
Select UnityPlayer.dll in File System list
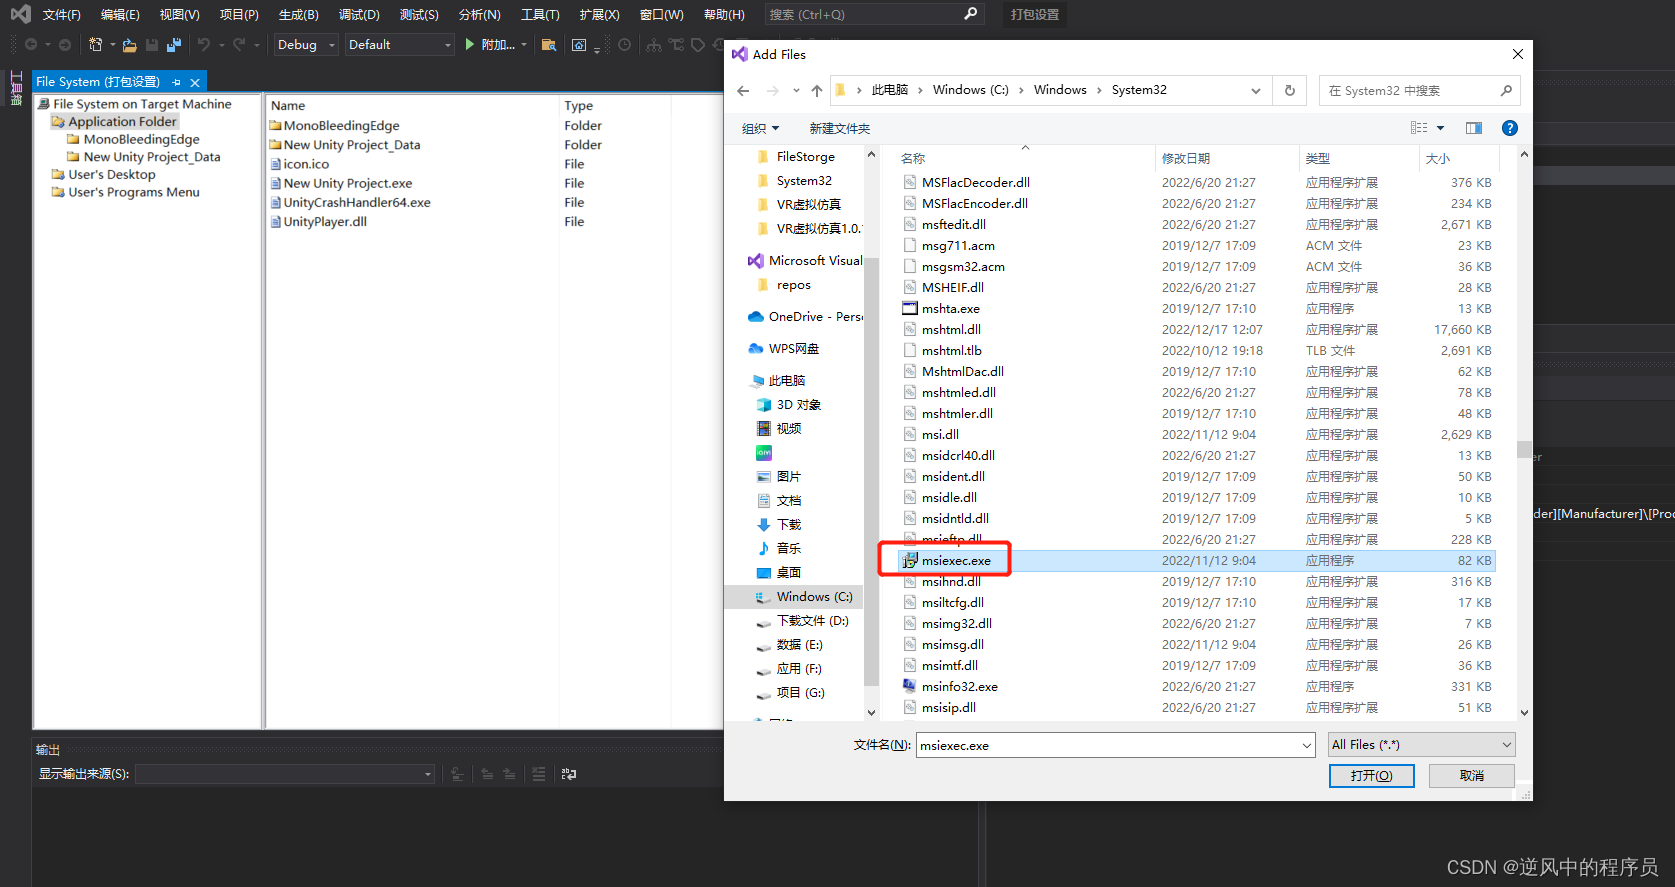324,221
